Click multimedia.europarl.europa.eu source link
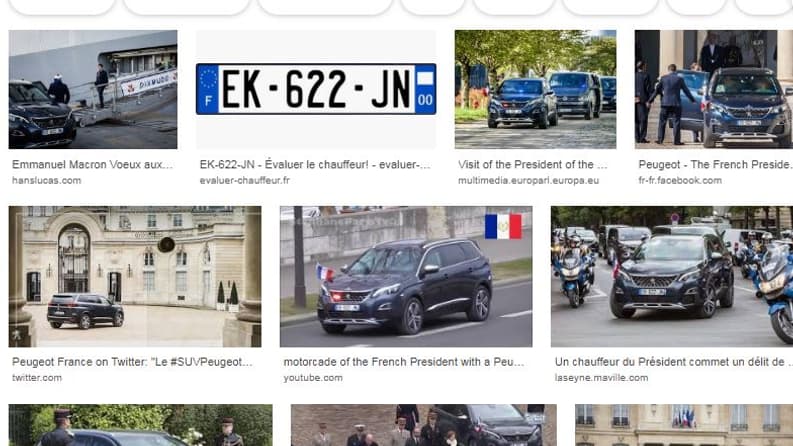The width and height of the screenshot is (793, 446). click(528, 181)
